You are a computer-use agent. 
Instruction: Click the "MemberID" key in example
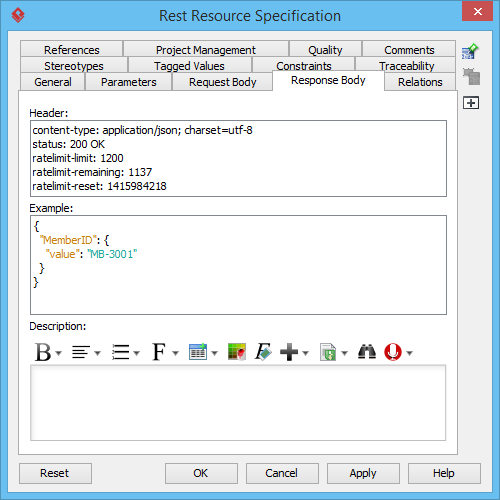(x=68, y=240)
